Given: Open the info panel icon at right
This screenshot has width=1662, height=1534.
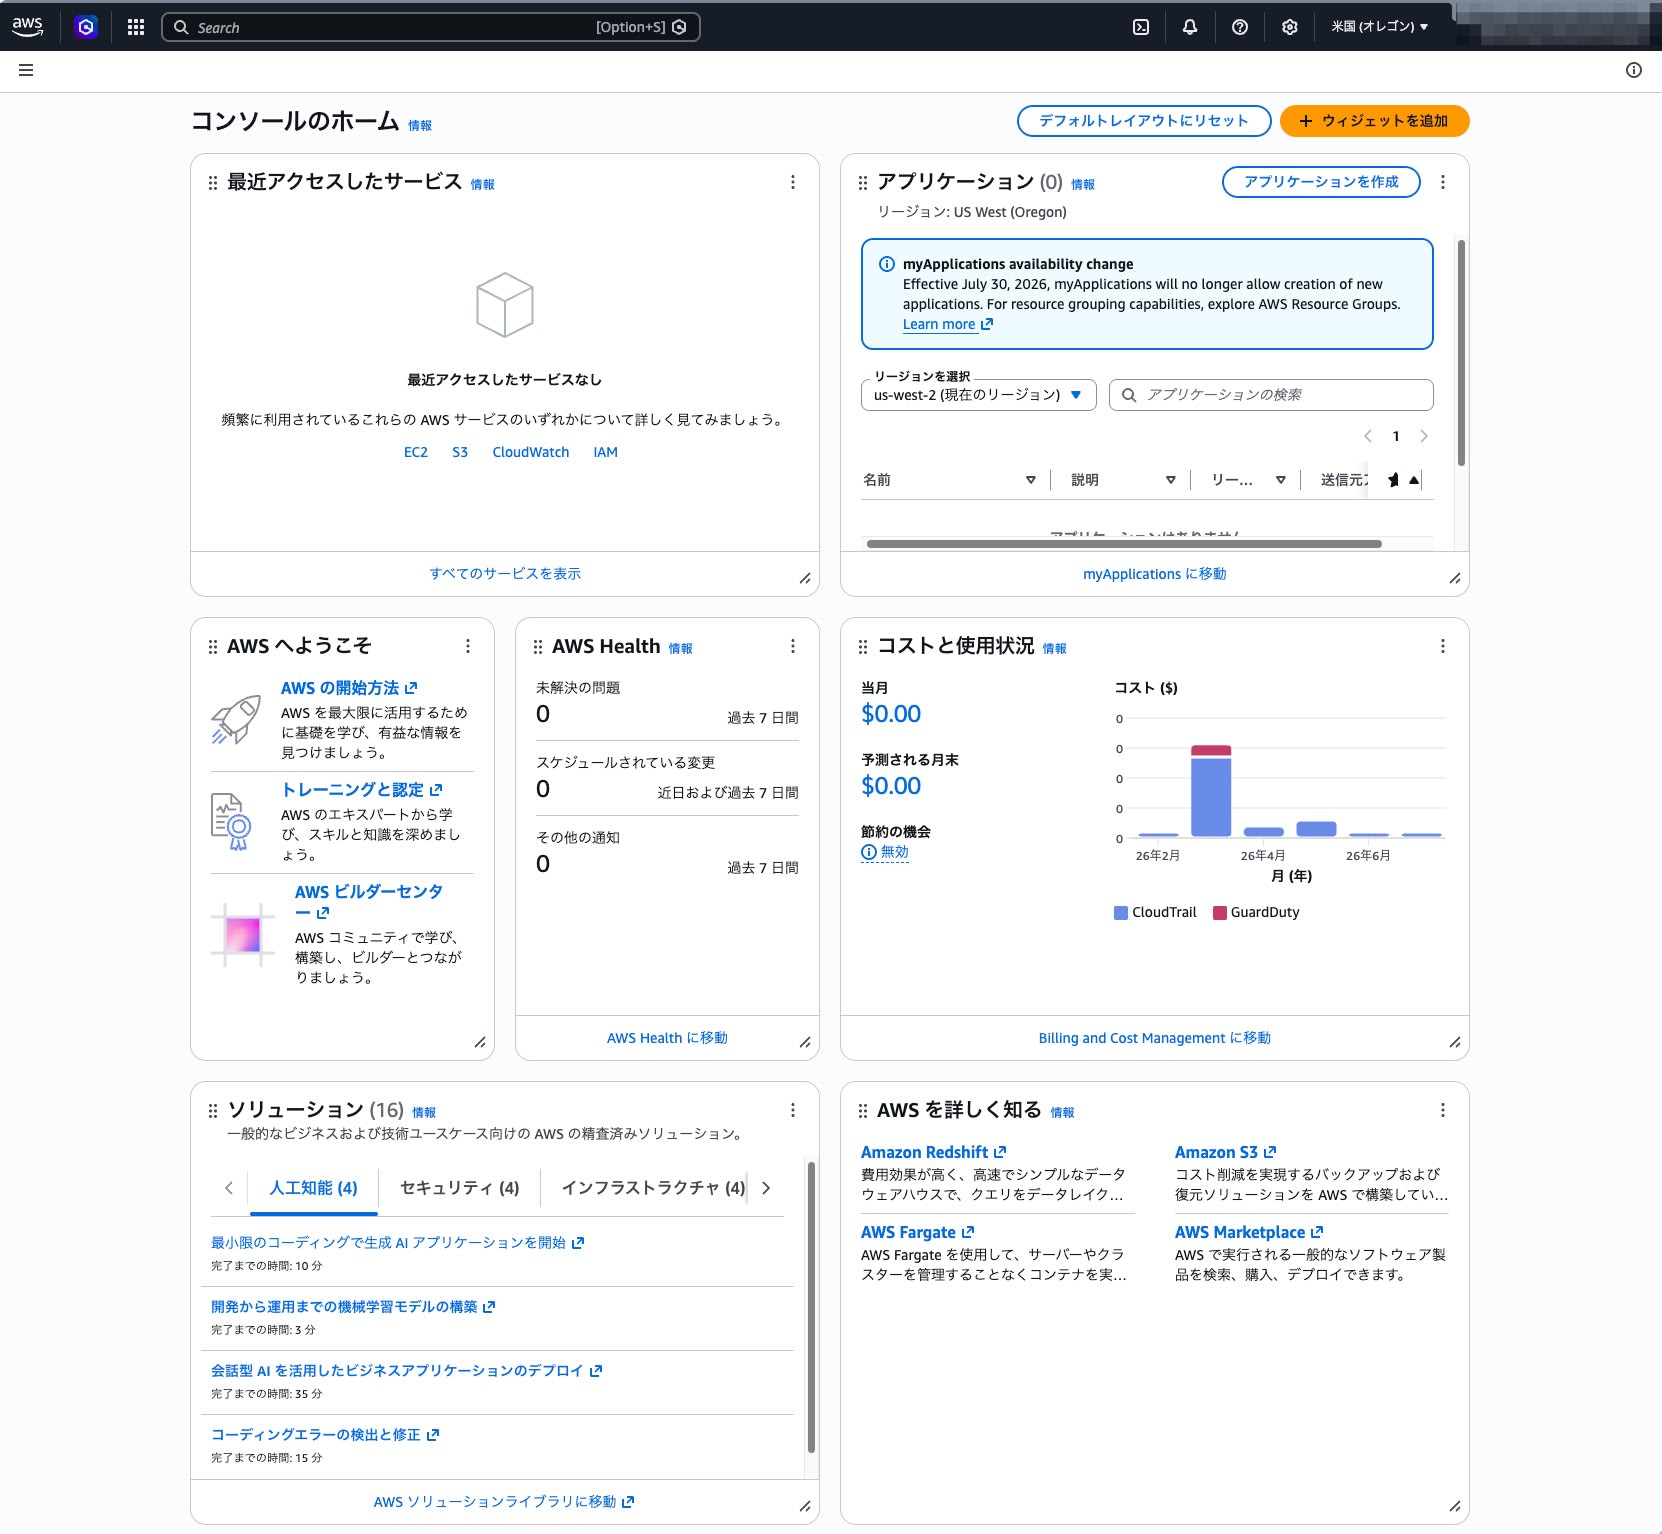Looking at the screenshot, I should click(x=1634, y=70).
